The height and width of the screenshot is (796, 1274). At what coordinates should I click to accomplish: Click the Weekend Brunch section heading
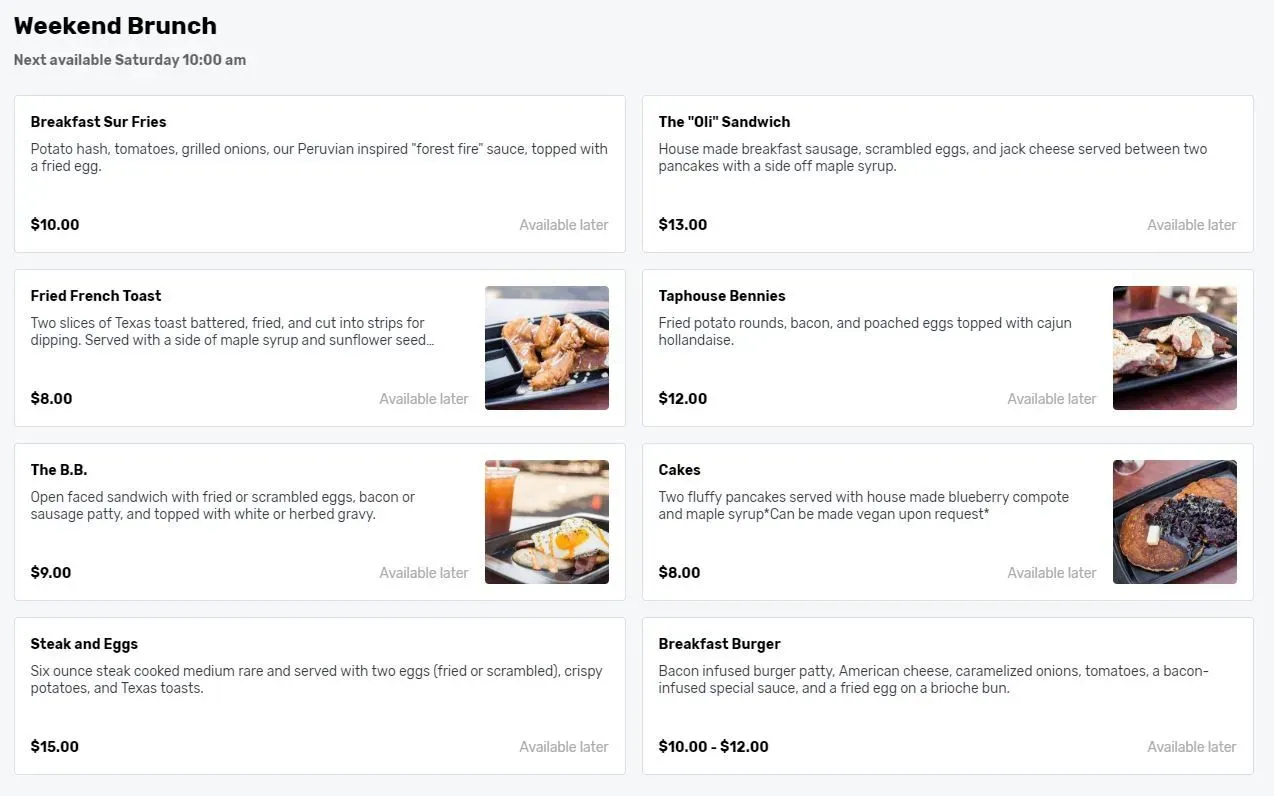point(115,26)
